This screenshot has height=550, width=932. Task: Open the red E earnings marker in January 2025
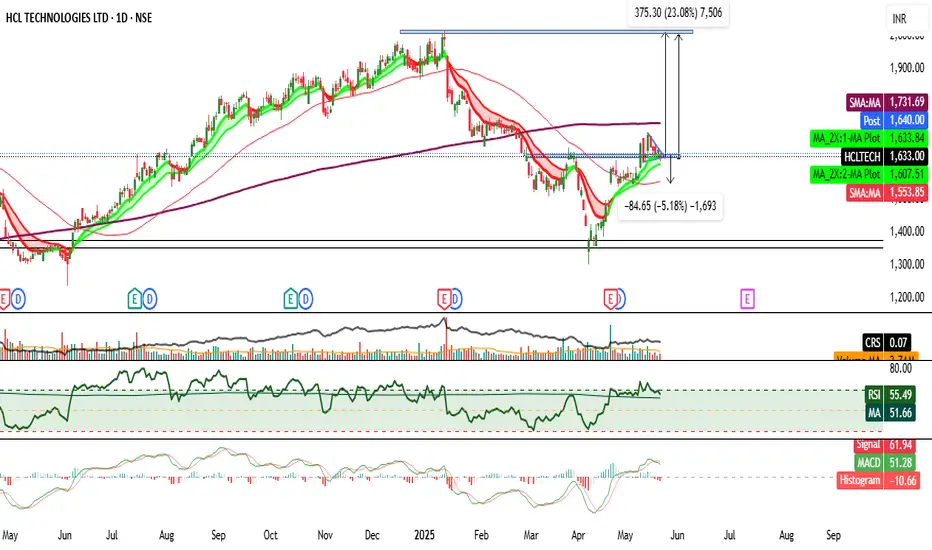coord(444,299)
